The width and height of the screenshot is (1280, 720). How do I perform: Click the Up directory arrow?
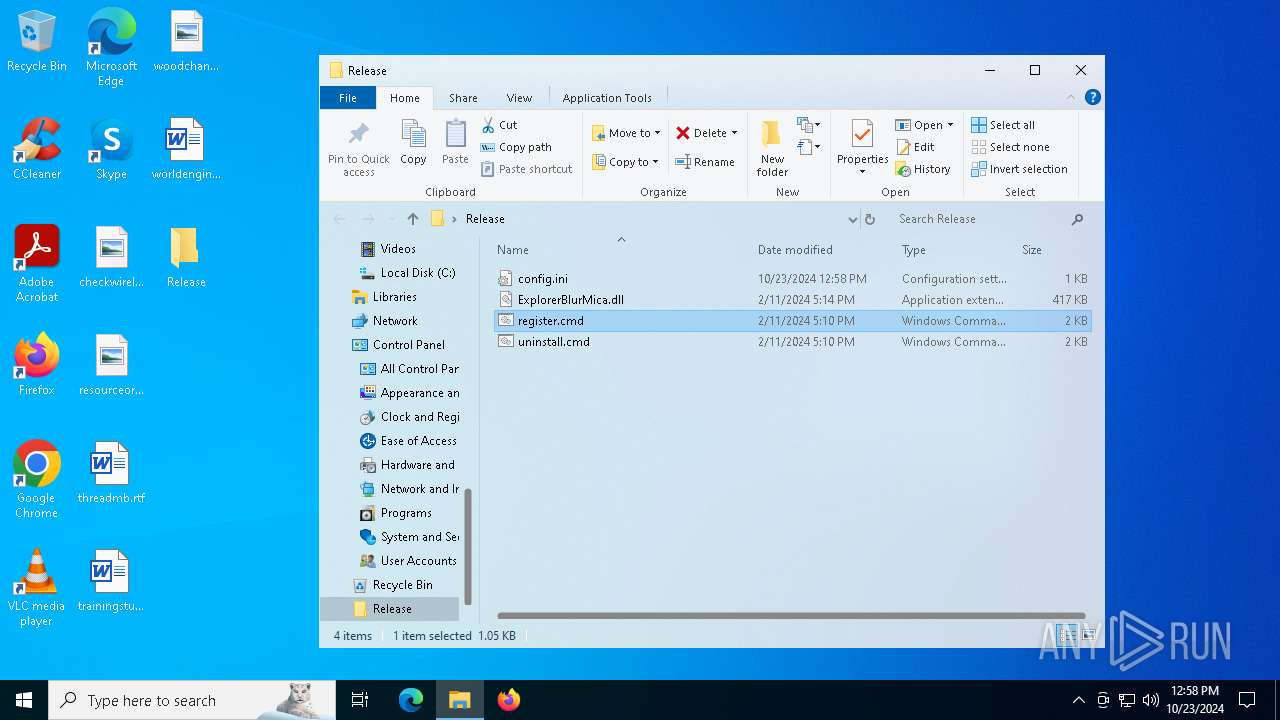pyautogui.click(x=412, y=219)
